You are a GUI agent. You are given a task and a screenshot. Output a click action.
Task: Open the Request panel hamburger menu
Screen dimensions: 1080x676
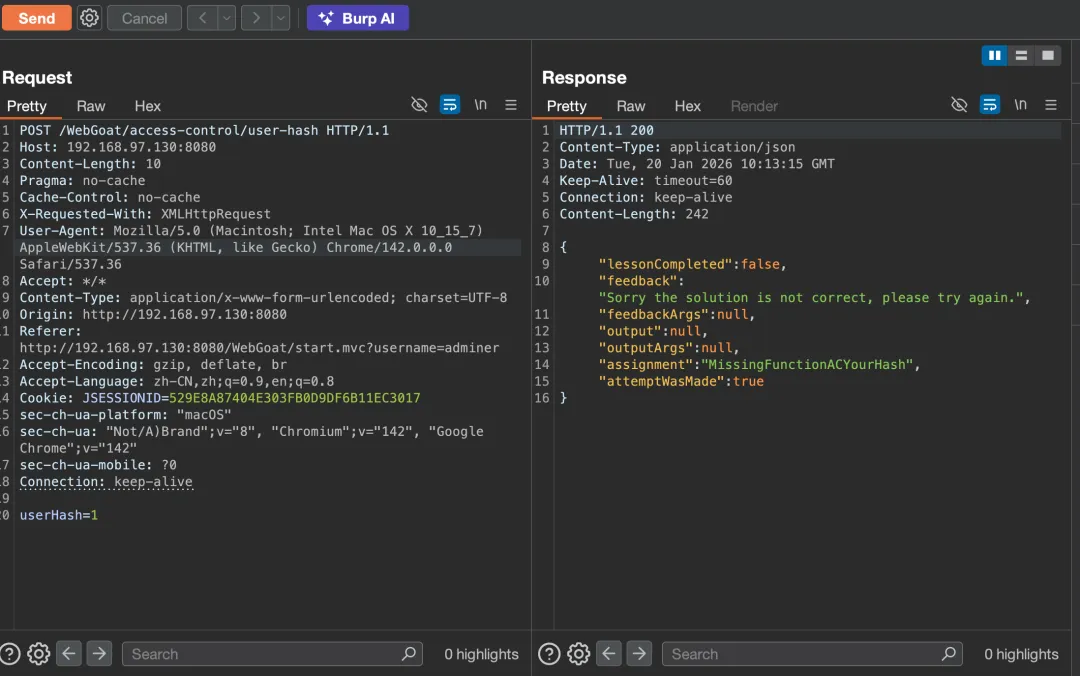511,105
